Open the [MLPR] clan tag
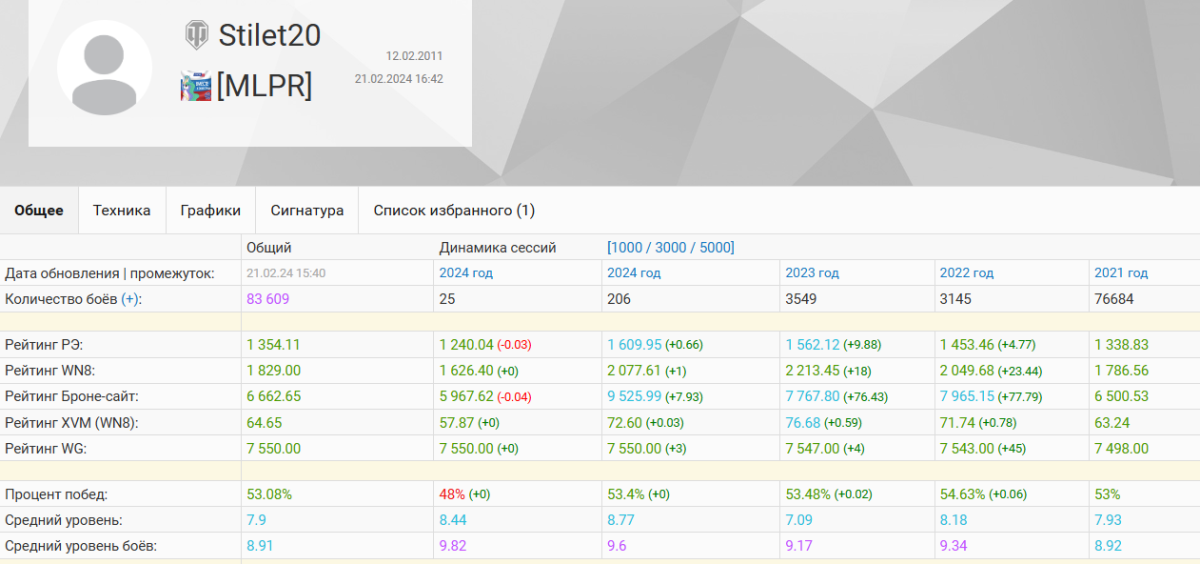The image size is (1200, 564). click(264, 87)
